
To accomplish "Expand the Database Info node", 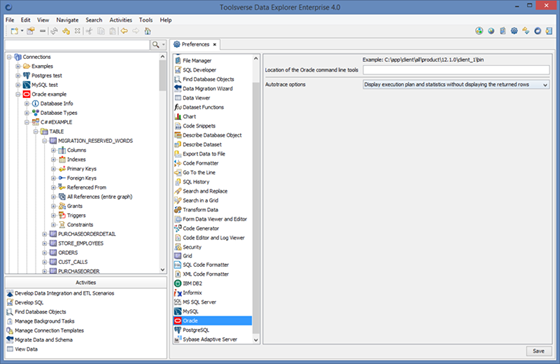I will 27,104.
